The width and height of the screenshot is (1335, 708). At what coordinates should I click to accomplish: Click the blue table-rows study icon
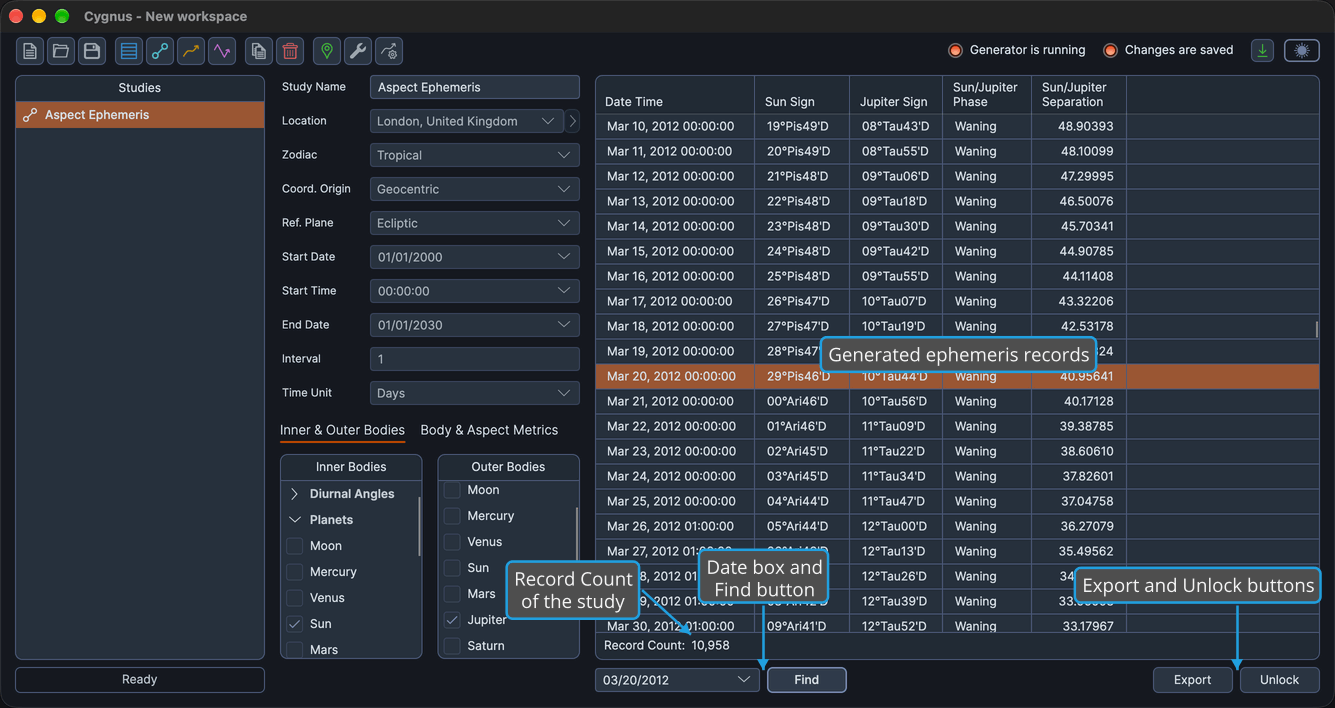(x=129, y=51)
